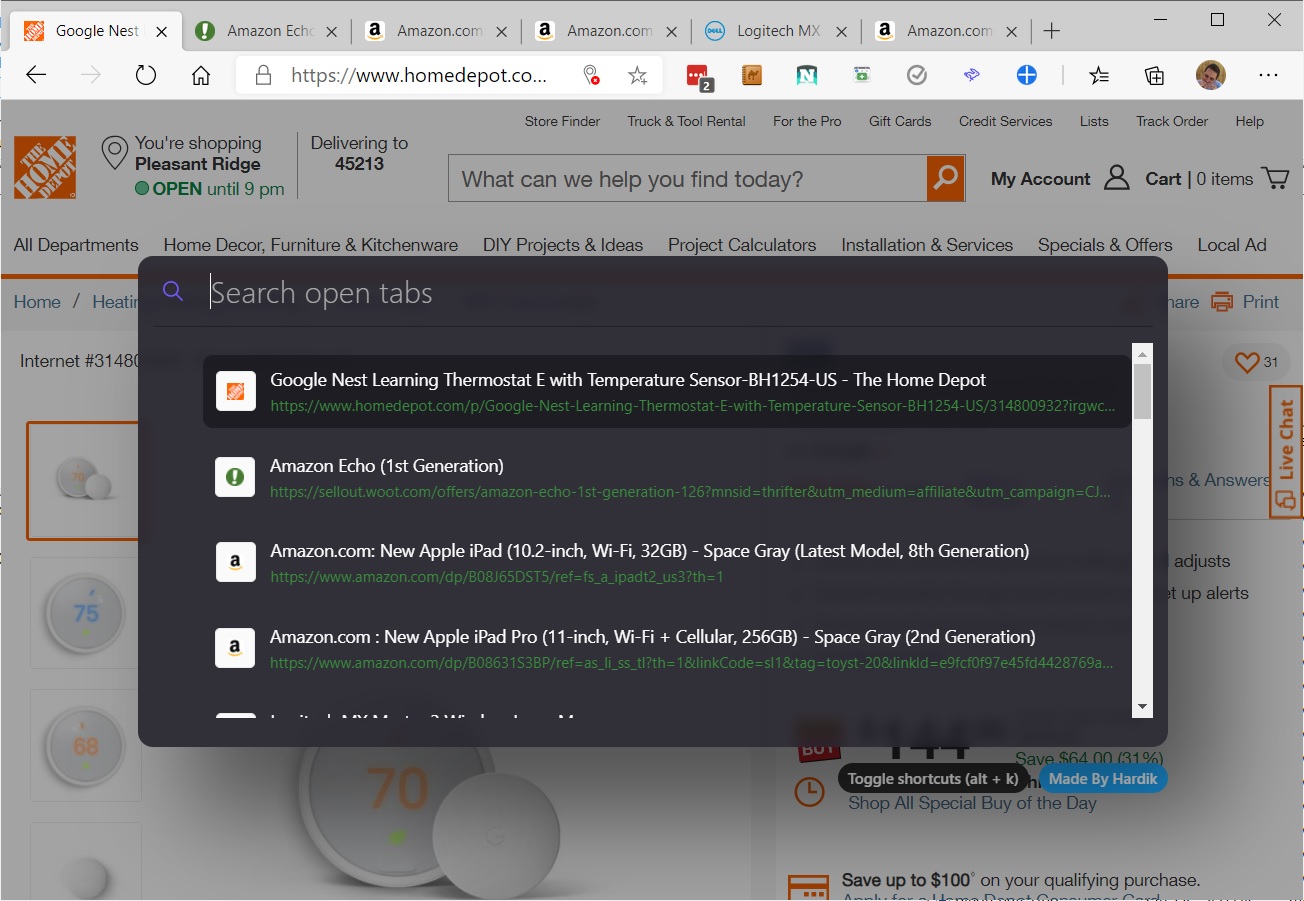
Task: Open a new browser tab
Action: tap(1051, 31)
